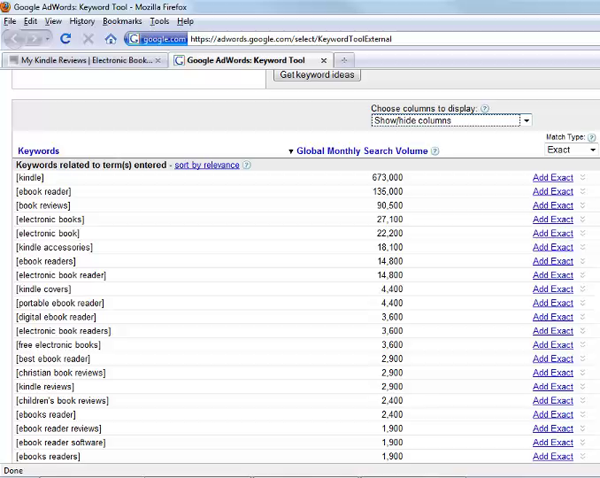Go to the Firefox home page icon

click(x=110, y=39)
